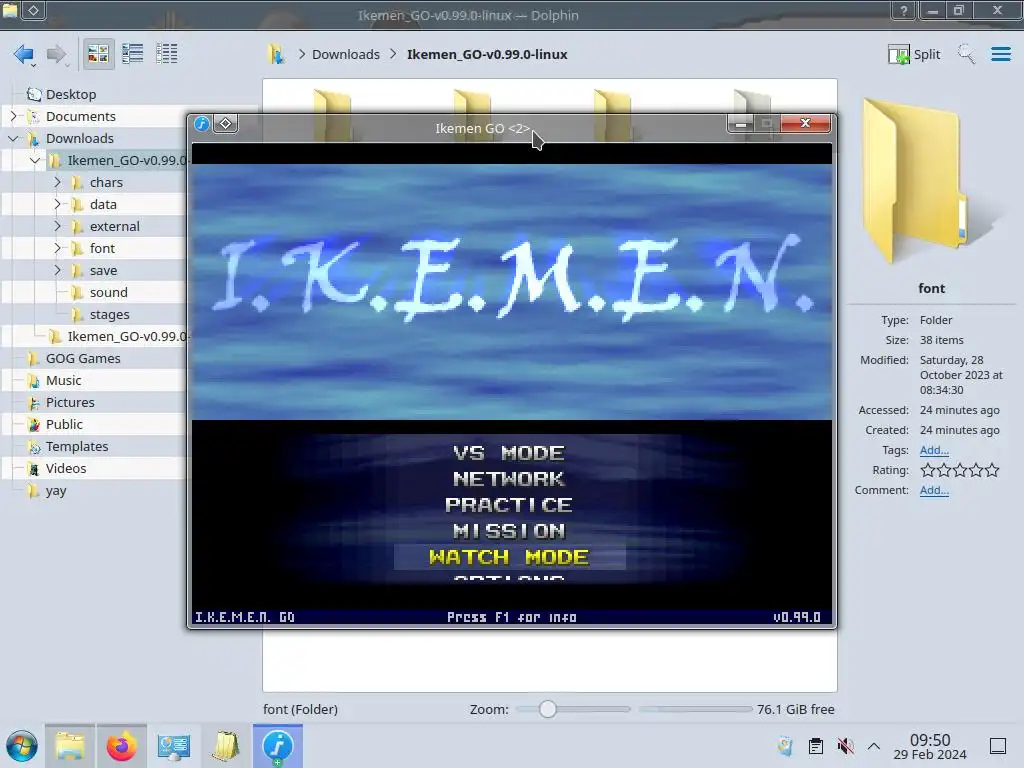This screenshot has width=1024, height=768.
Task: Collapse the Ikemen_GO-v0.99.0 tree node
Action: pos(35,160)
